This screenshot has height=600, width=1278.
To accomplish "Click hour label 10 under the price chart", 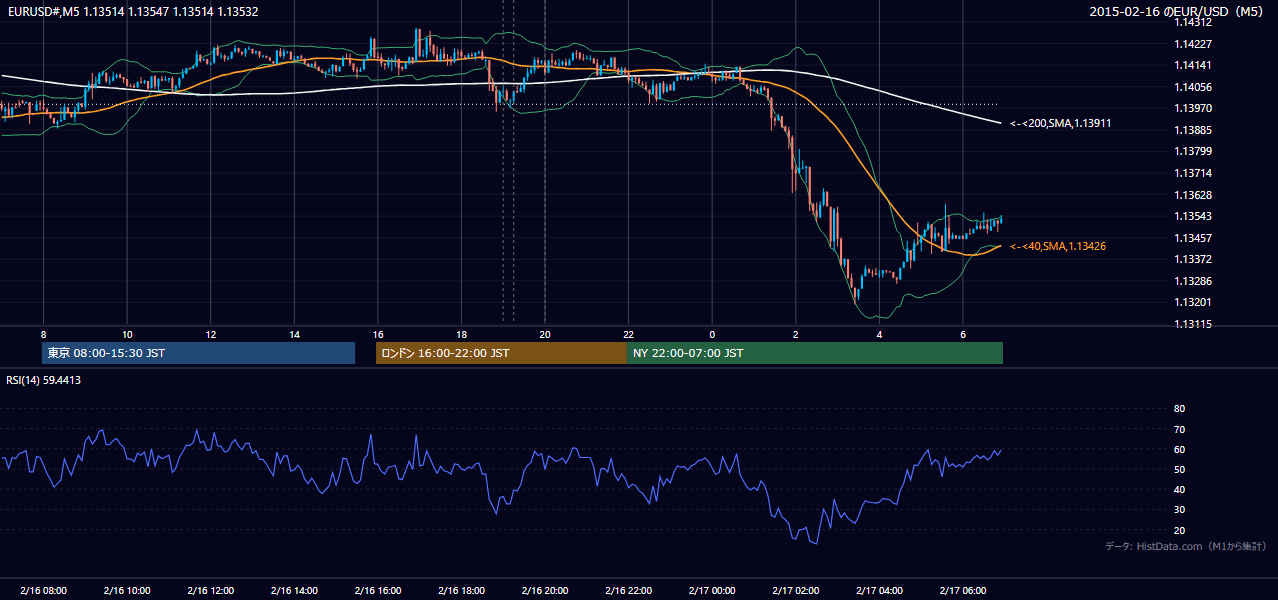I will pos(127,334).
